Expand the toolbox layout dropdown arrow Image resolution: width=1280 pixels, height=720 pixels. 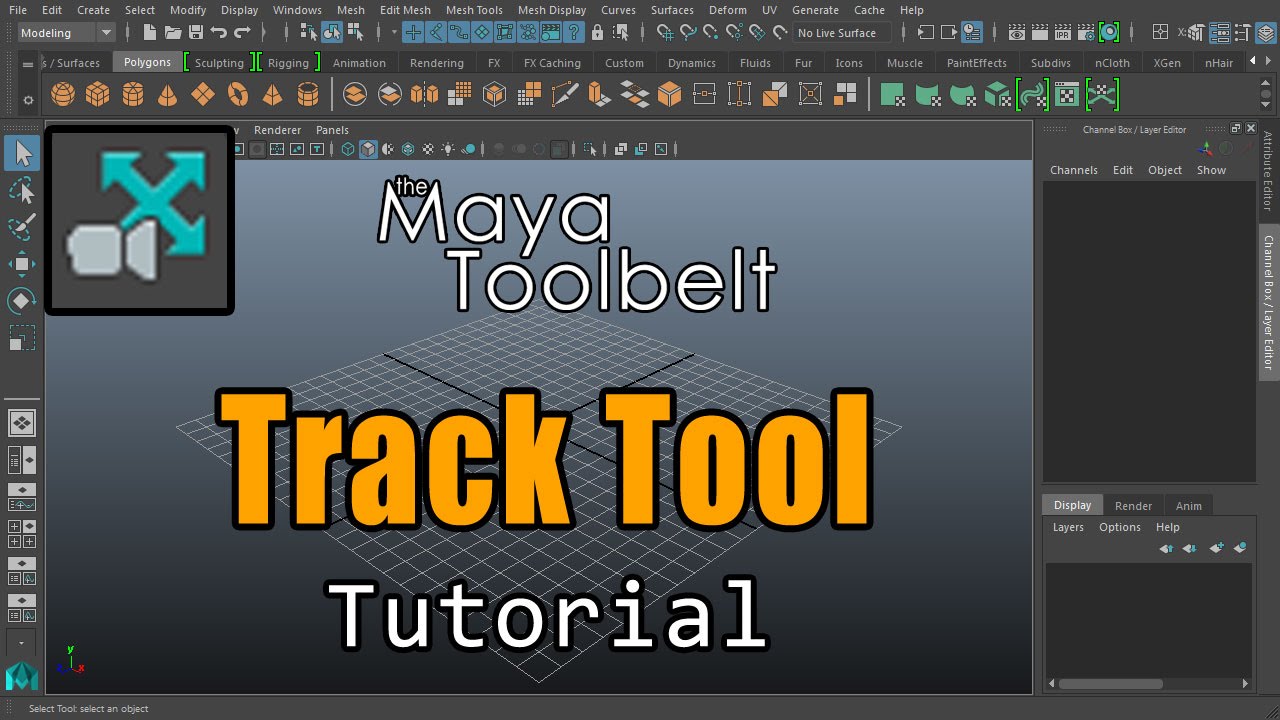22,643
